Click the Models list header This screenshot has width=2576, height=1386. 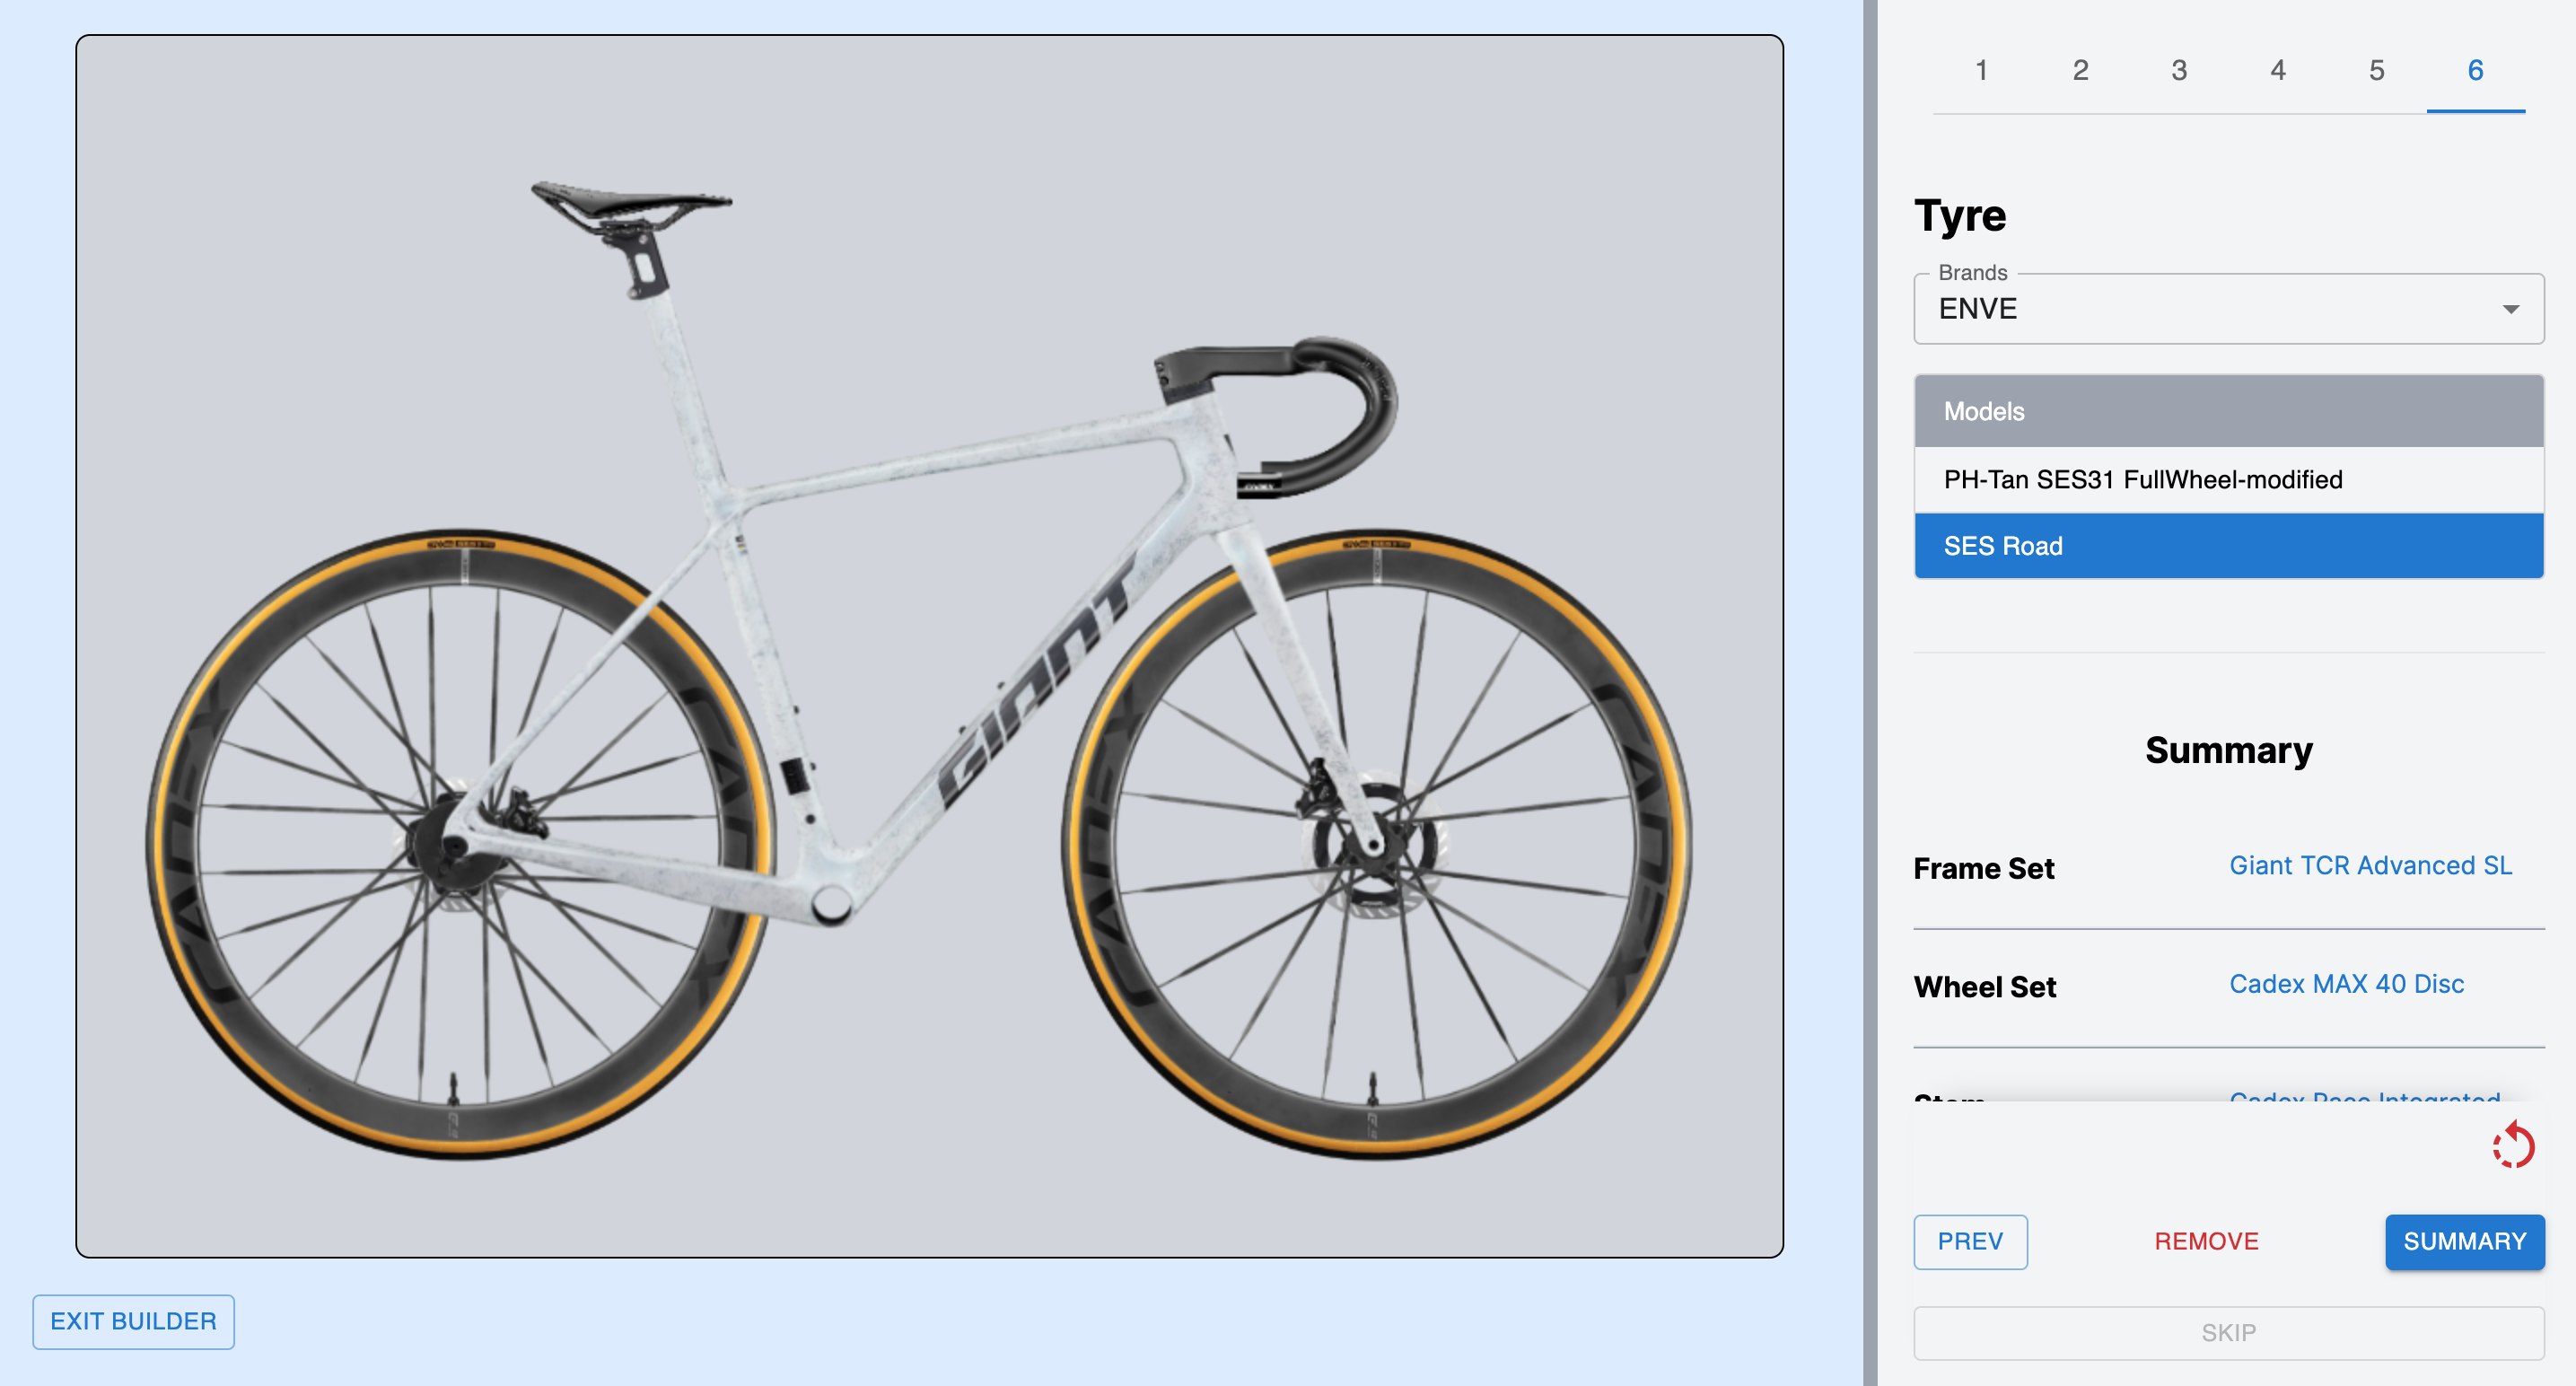pyautogui.click(x=2228, y=412)
